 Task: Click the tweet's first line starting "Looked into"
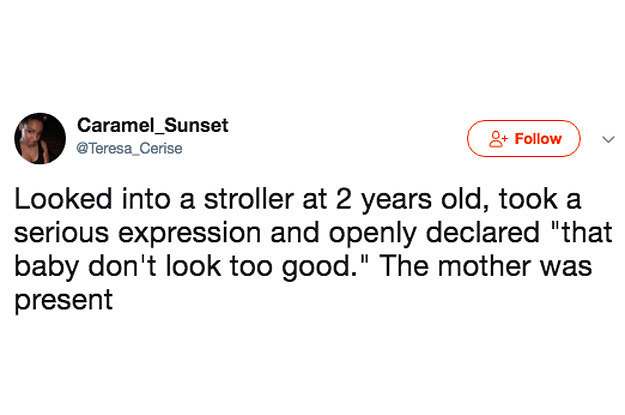[x=297, y=199]
